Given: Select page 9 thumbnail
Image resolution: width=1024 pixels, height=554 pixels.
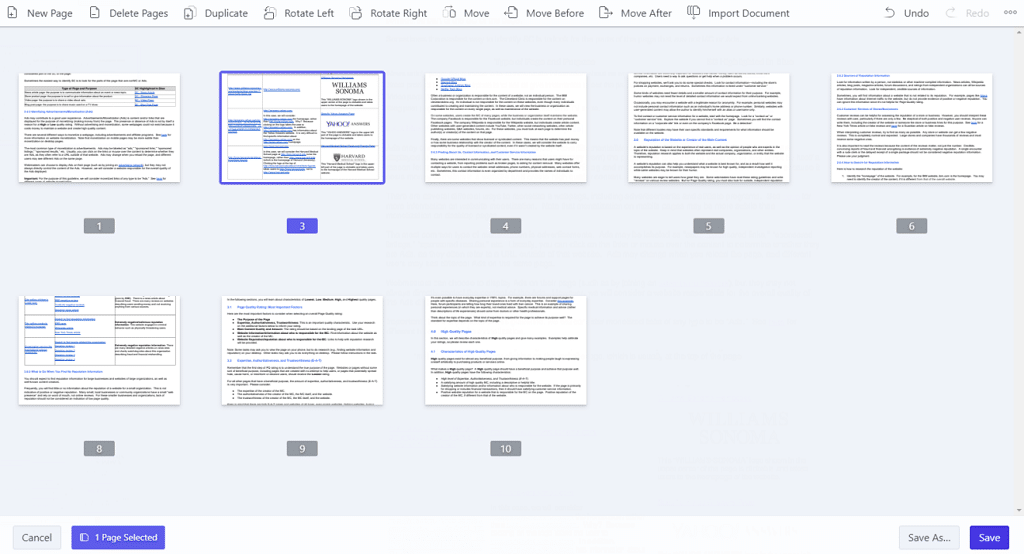Looking at the screenshot, I should (x=302, y=350).
